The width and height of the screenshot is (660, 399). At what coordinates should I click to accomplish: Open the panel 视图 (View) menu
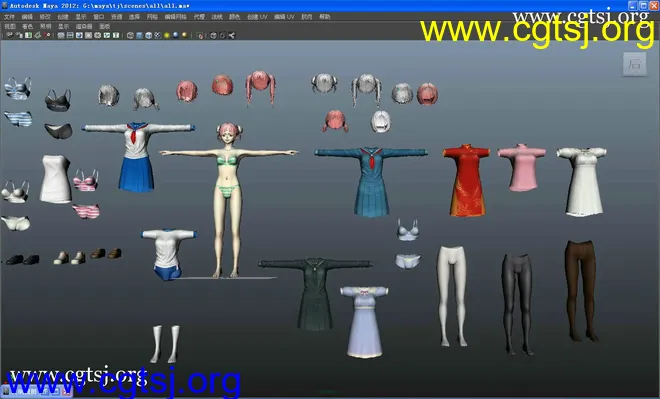coord(10,26)
